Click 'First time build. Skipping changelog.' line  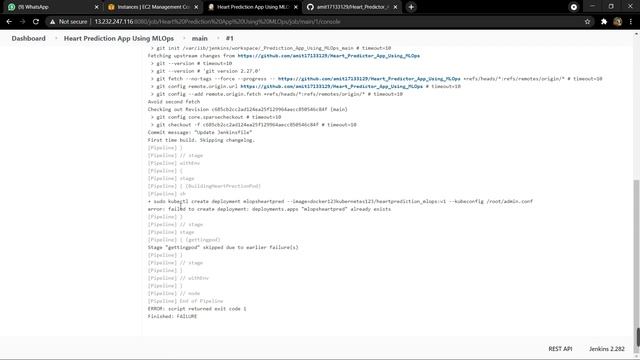[201, 140]
